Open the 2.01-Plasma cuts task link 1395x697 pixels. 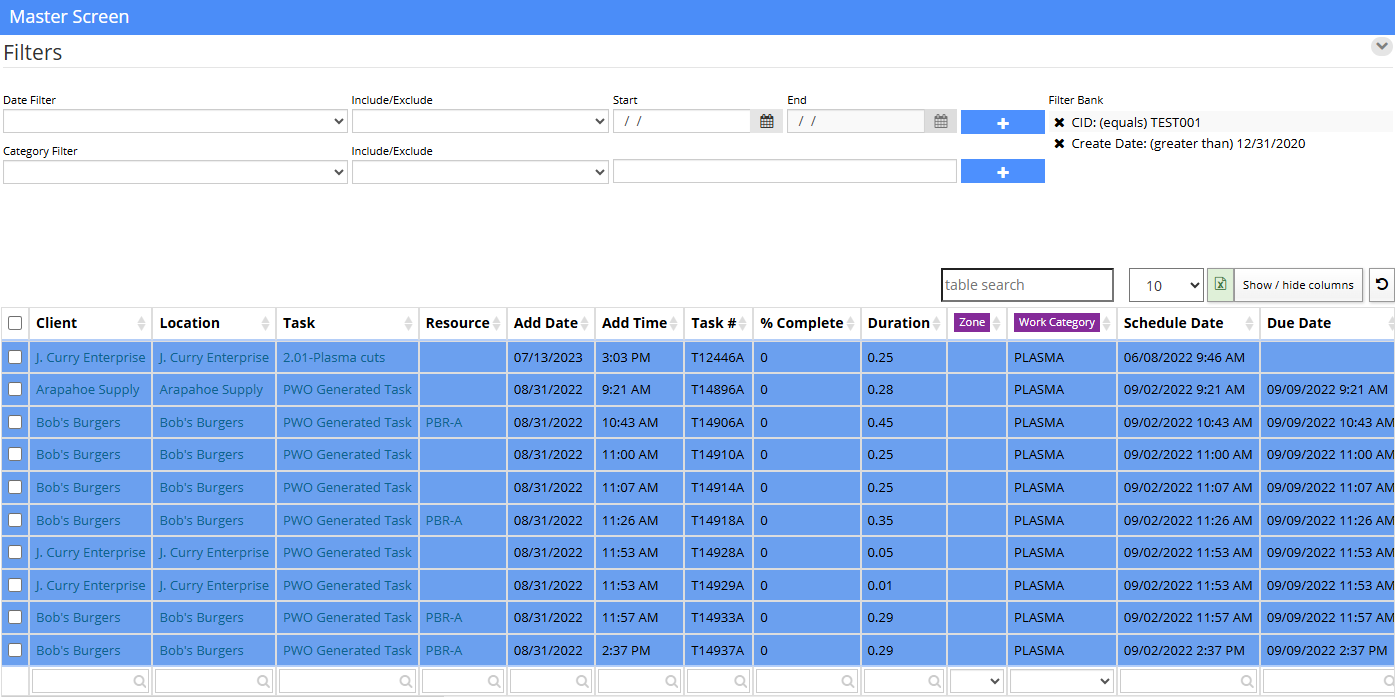point(334,357)
